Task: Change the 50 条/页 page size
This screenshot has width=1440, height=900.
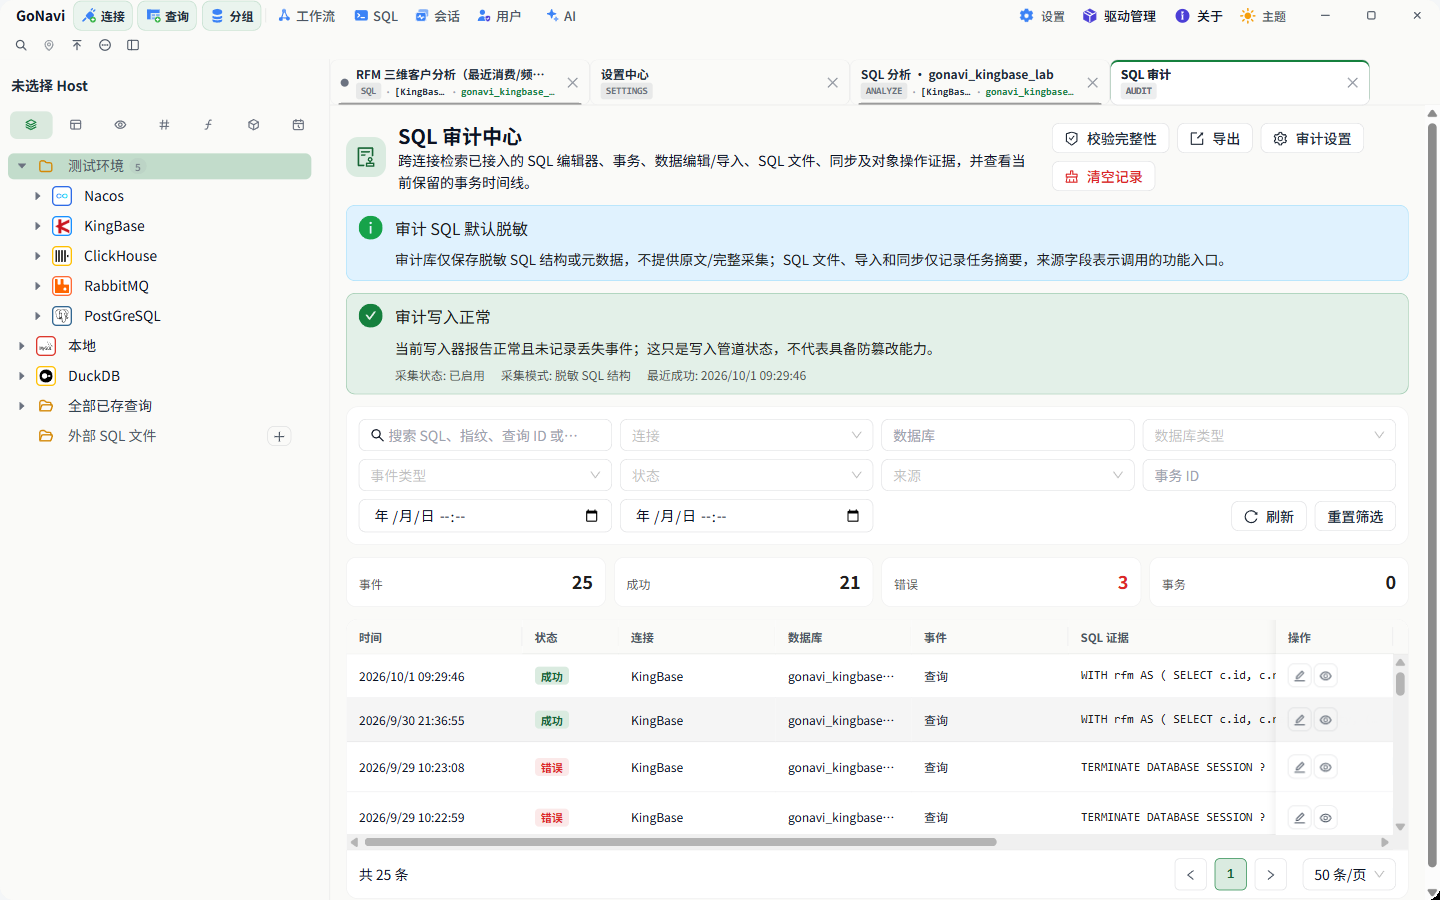Action: (1349, 874)
